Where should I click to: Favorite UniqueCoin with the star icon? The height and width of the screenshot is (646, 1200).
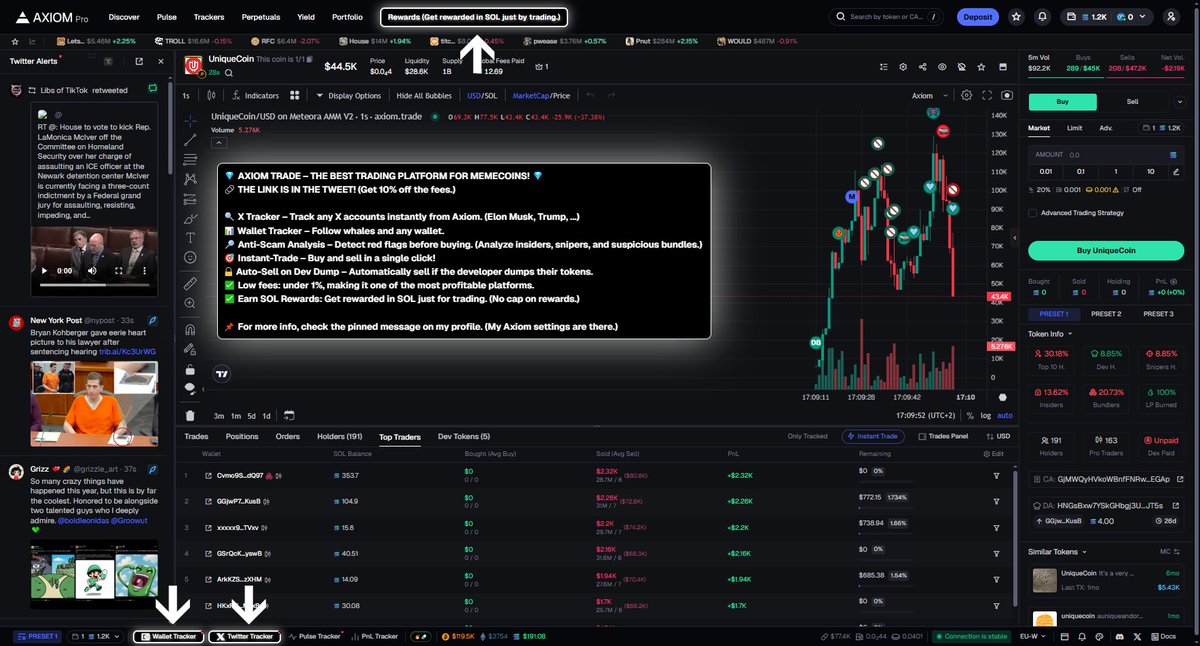tap(980, 66)
